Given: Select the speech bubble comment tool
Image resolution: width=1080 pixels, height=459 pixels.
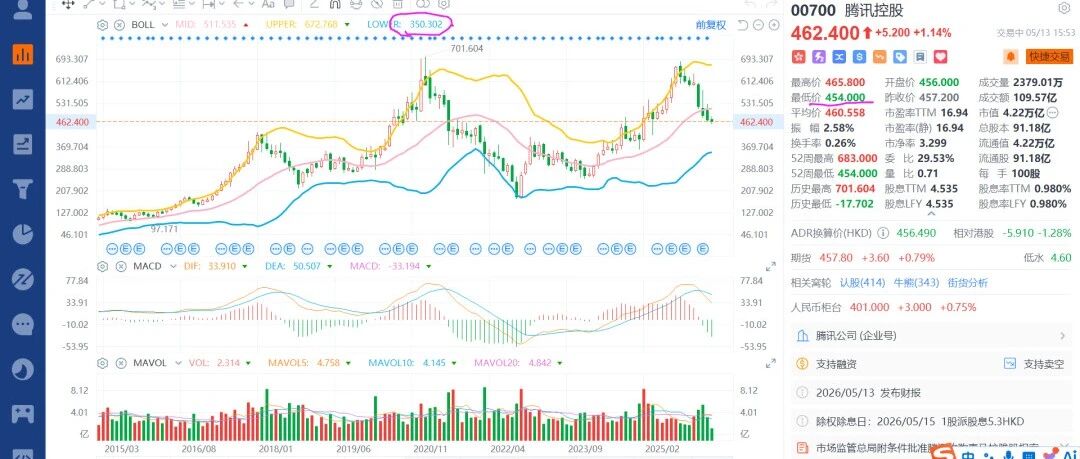Looking at the screenshot, I should [291, 4].
